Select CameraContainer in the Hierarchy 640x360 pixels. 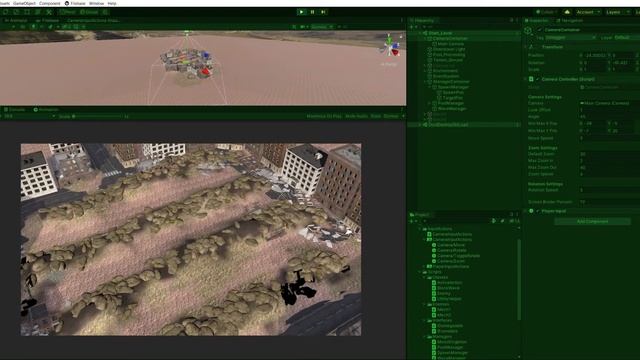pyautogui.click(x=450, y=38)
